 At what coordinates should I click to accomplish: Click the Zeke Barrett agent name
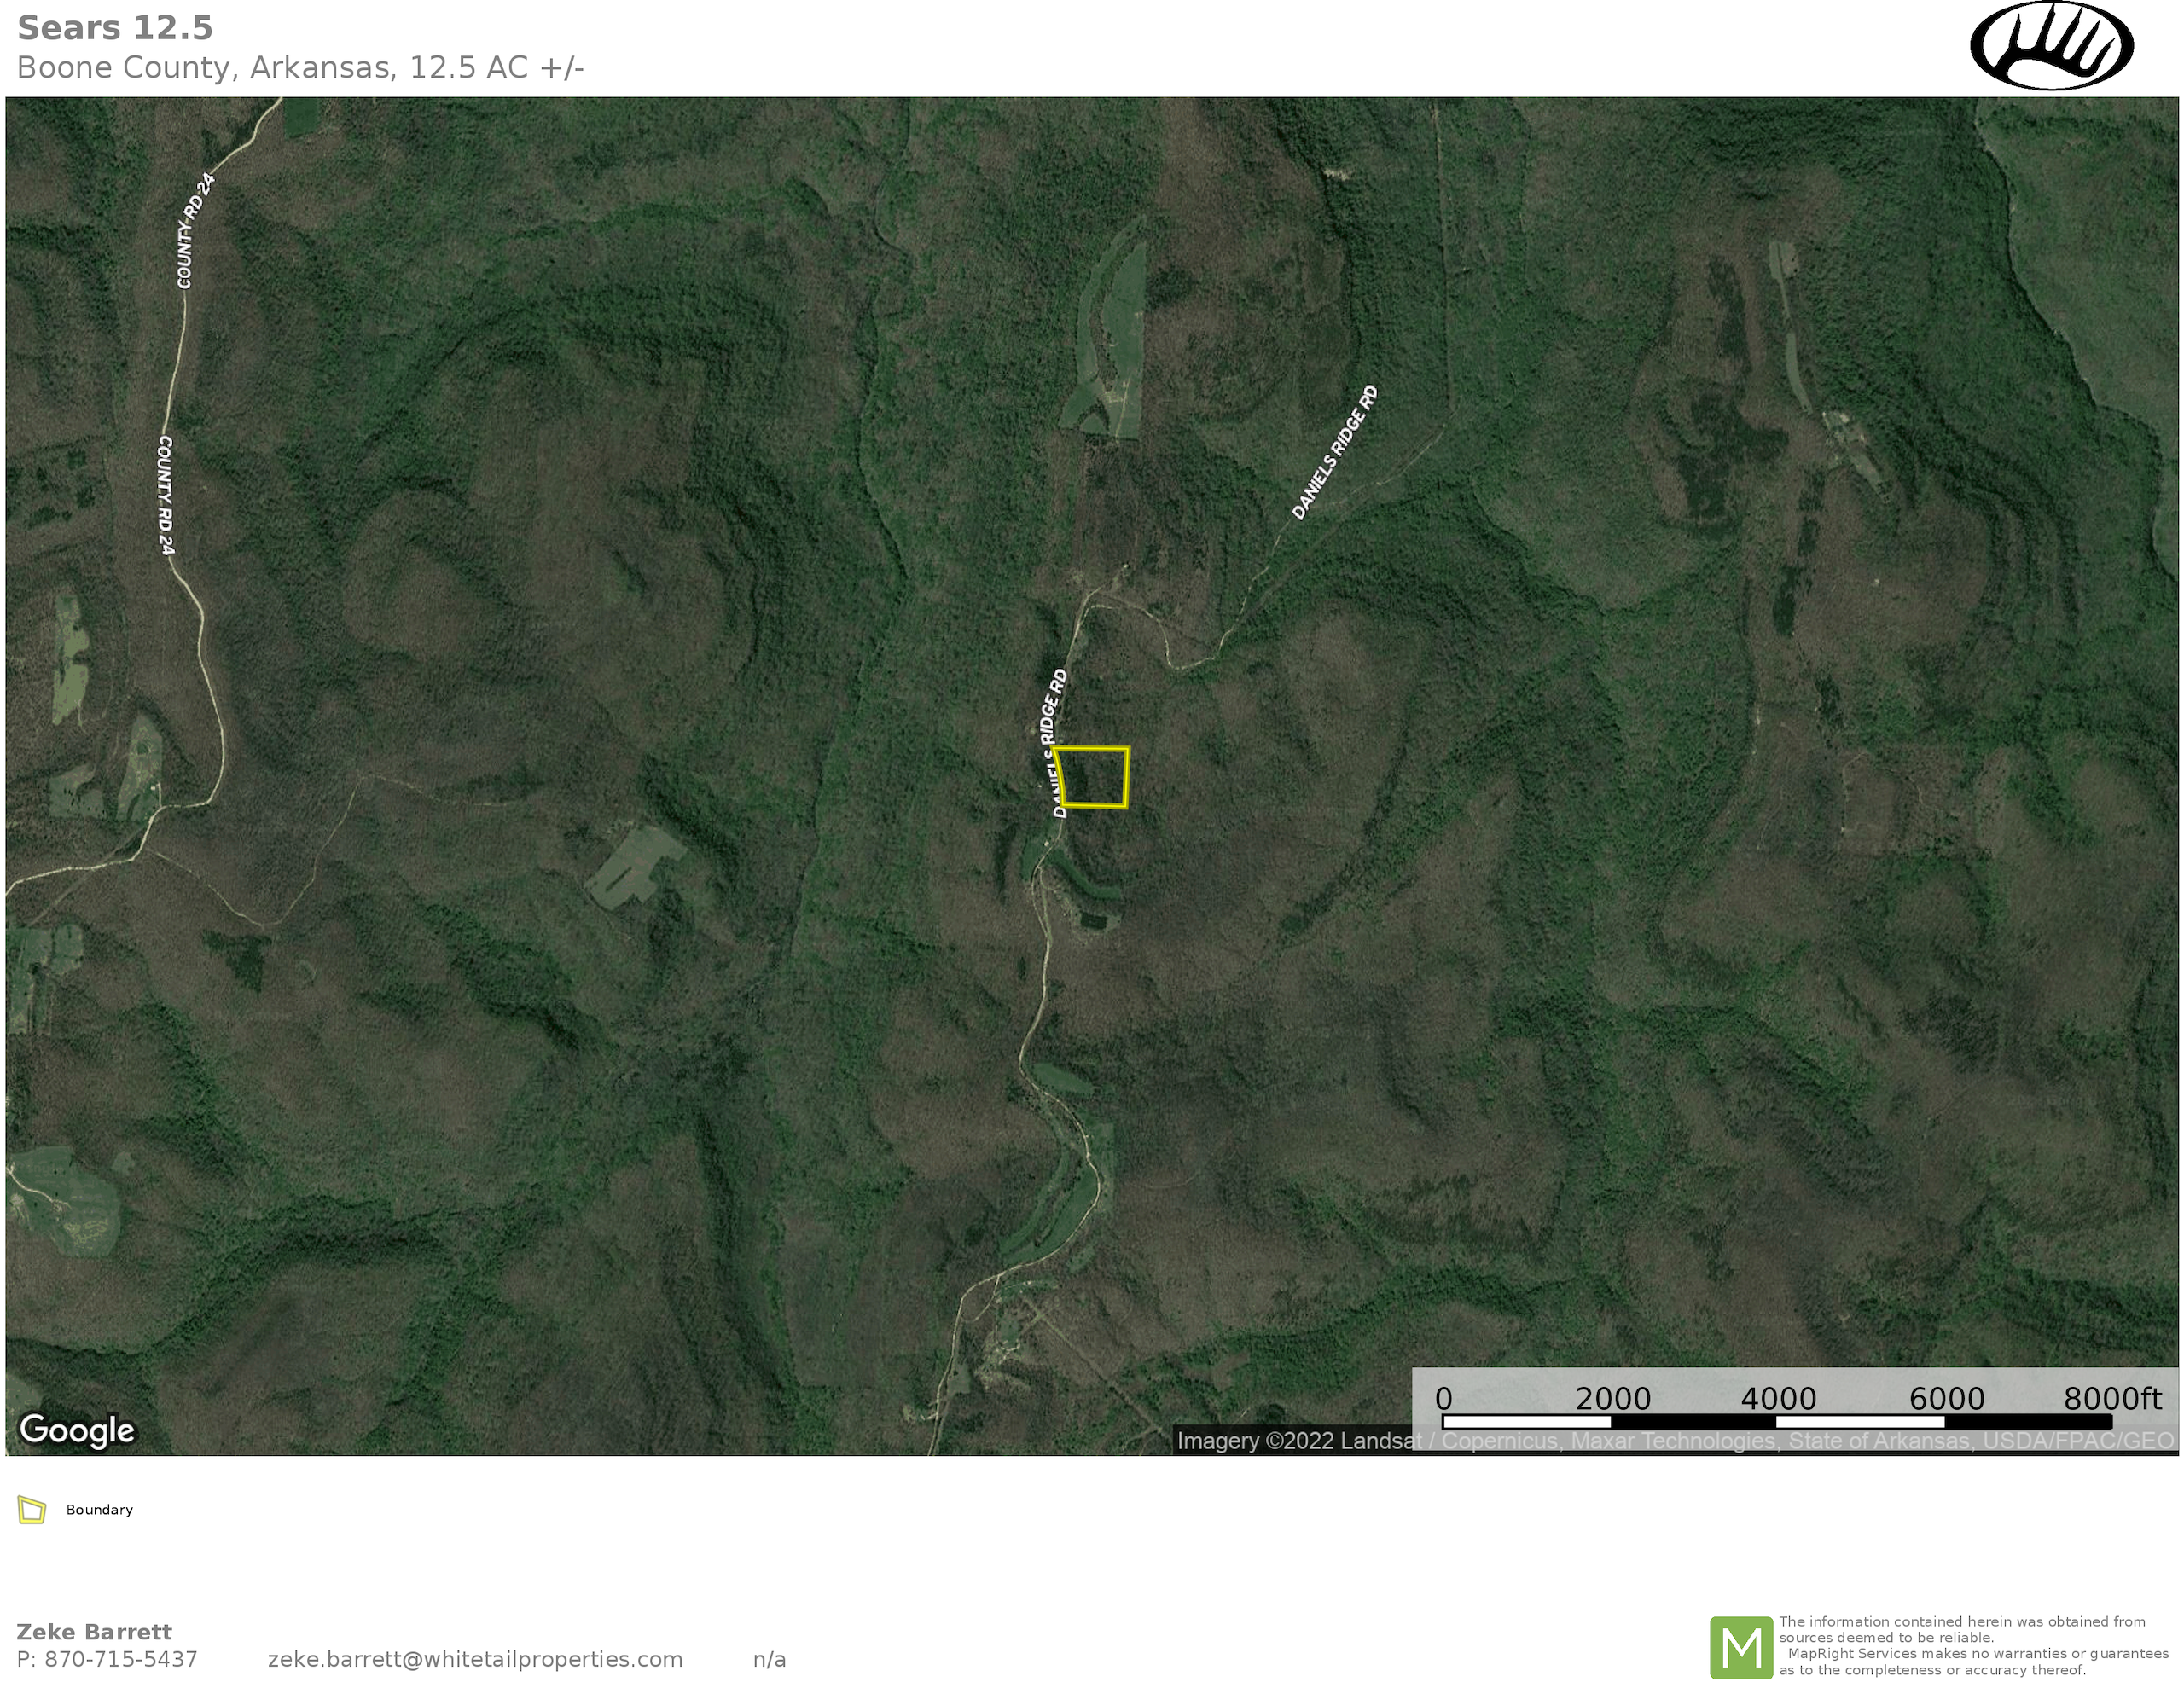[94, 1632]
